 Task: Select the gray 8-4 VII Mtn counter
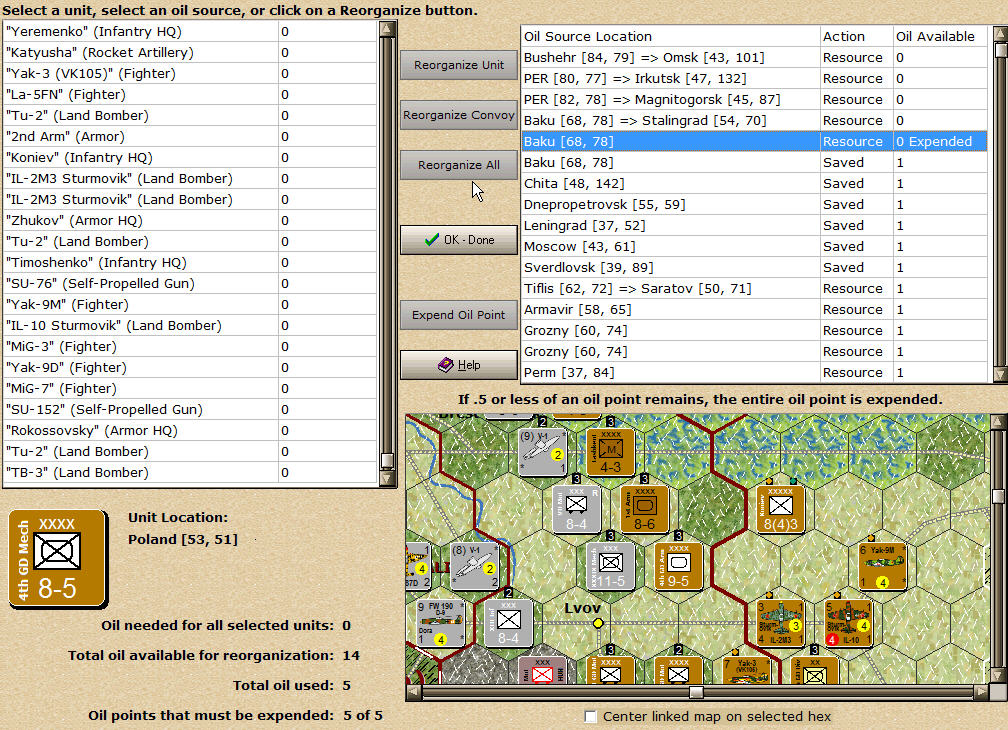(577, 509)
